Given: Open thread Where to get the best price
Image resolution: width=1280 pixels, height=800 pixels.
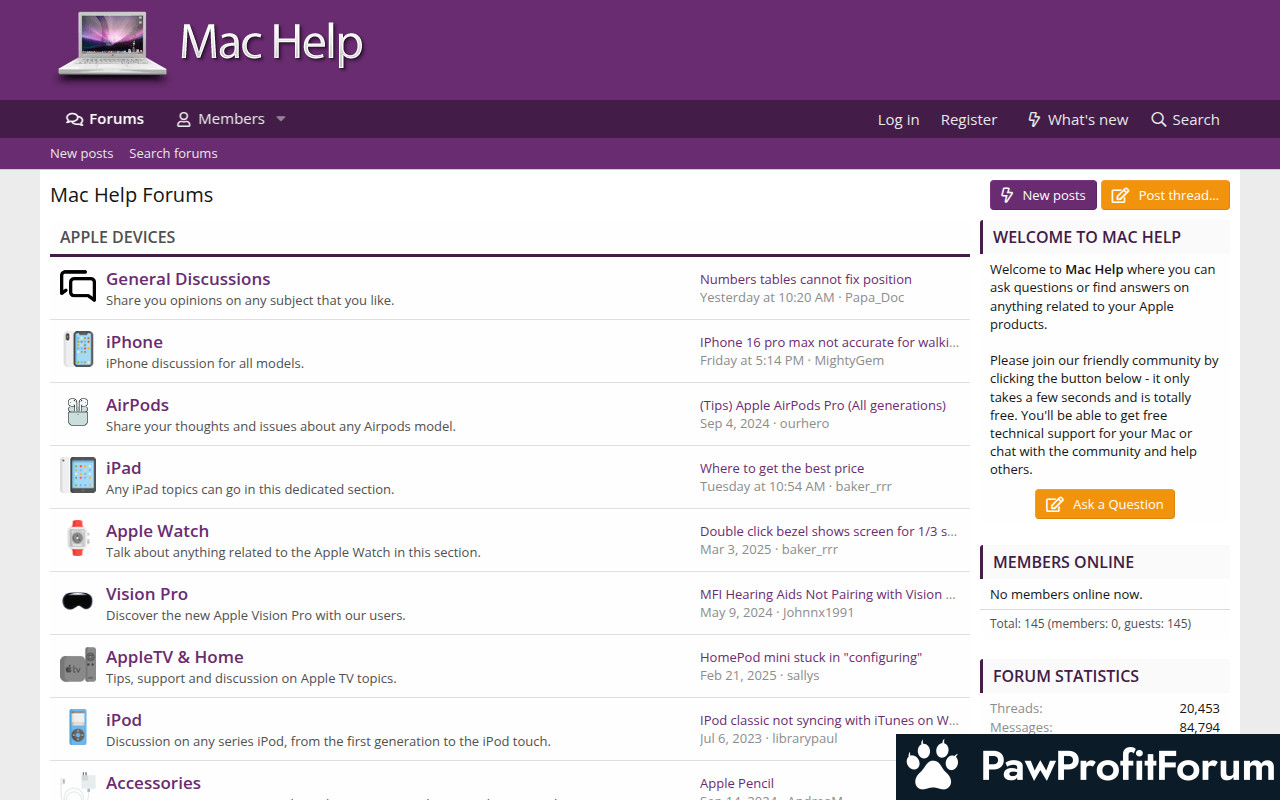Looking at the screenshot, I should [x=782, y=468].
